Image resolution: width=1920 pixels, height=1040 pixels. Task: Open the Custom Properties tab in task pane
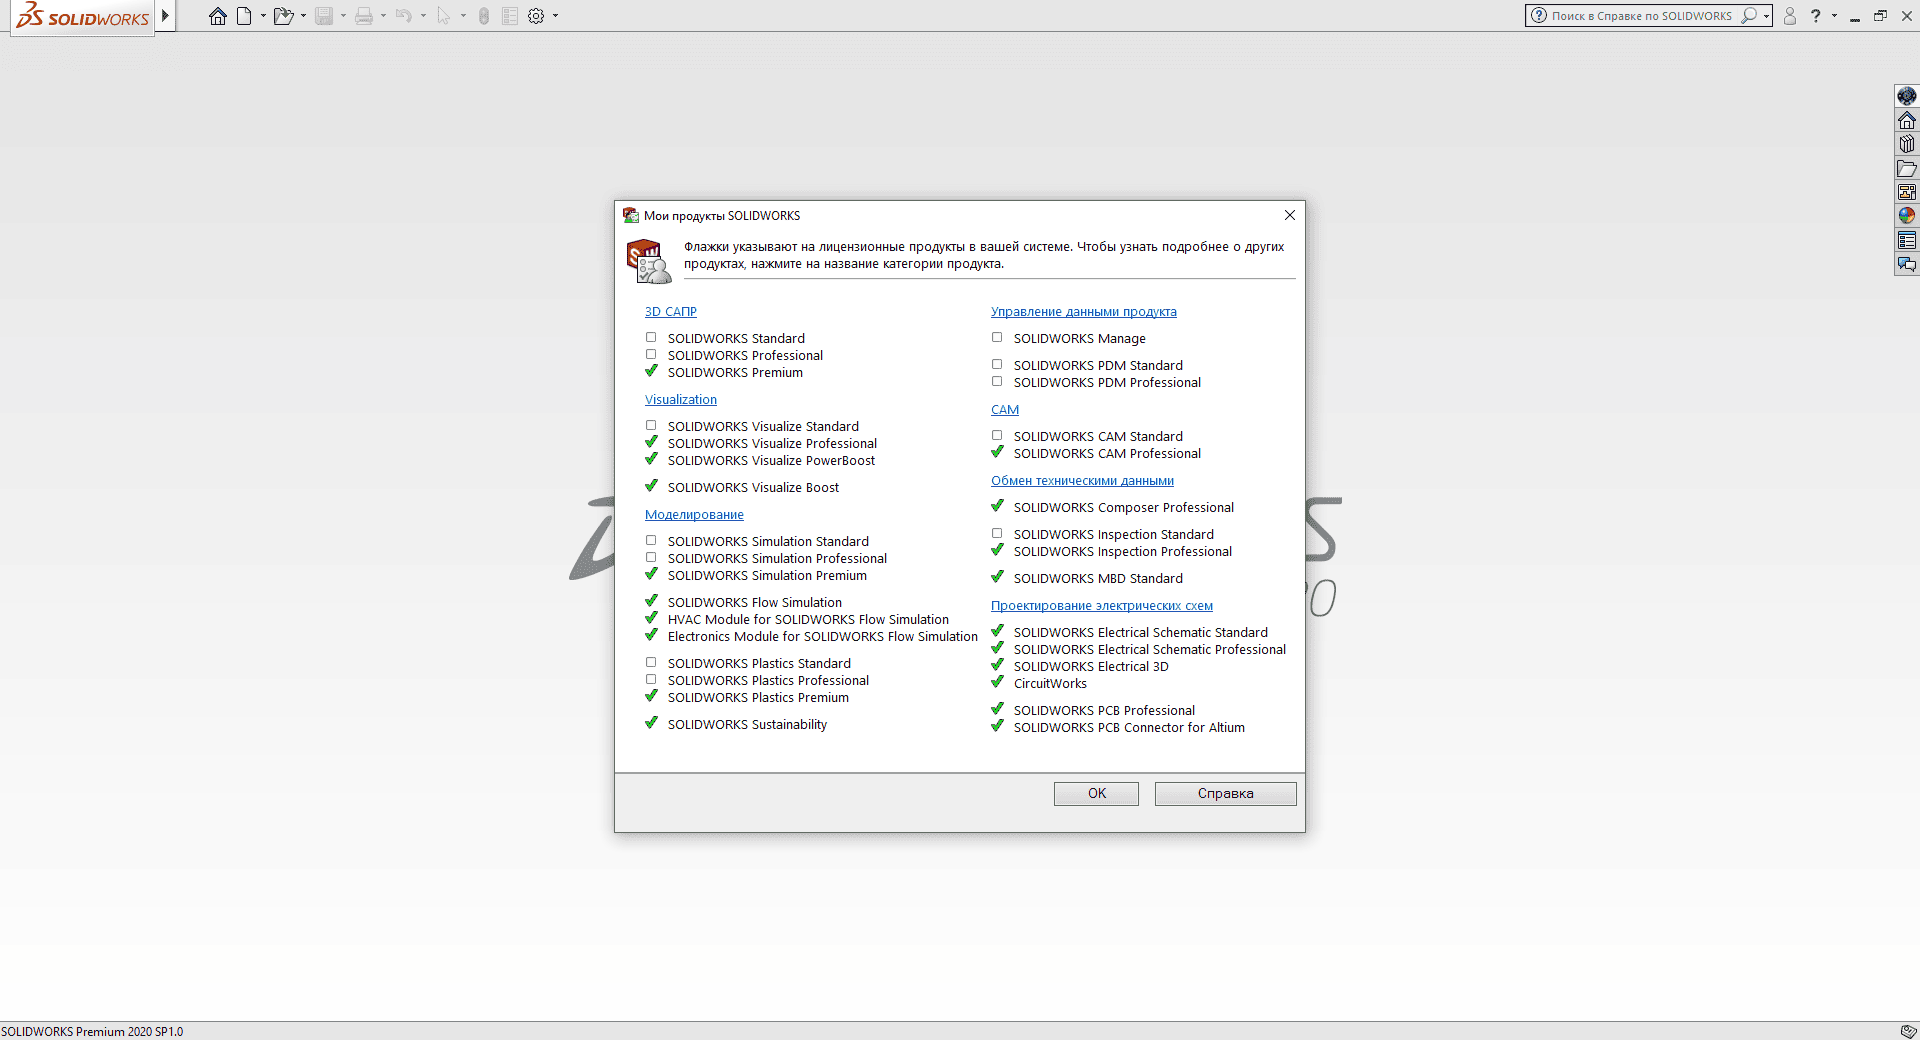point(1907,240)
